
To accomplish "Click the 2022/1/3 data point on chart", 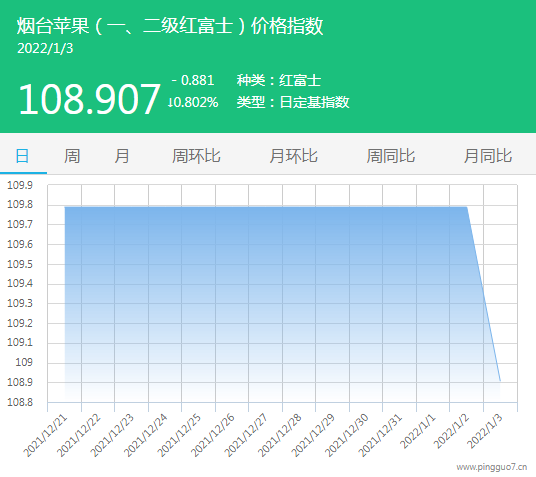I will coord(500,381).
